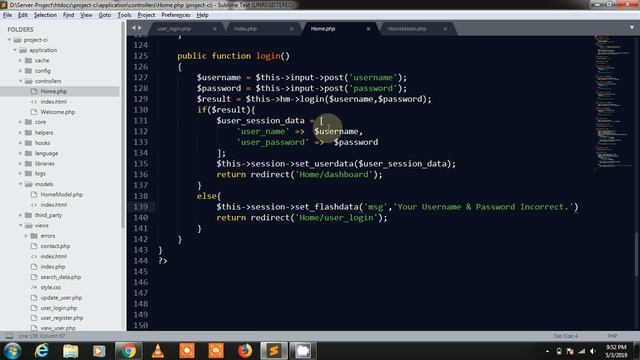The image size is (640, 360).
Task: Expand the config folder
Action: click(x=20, y=71)
